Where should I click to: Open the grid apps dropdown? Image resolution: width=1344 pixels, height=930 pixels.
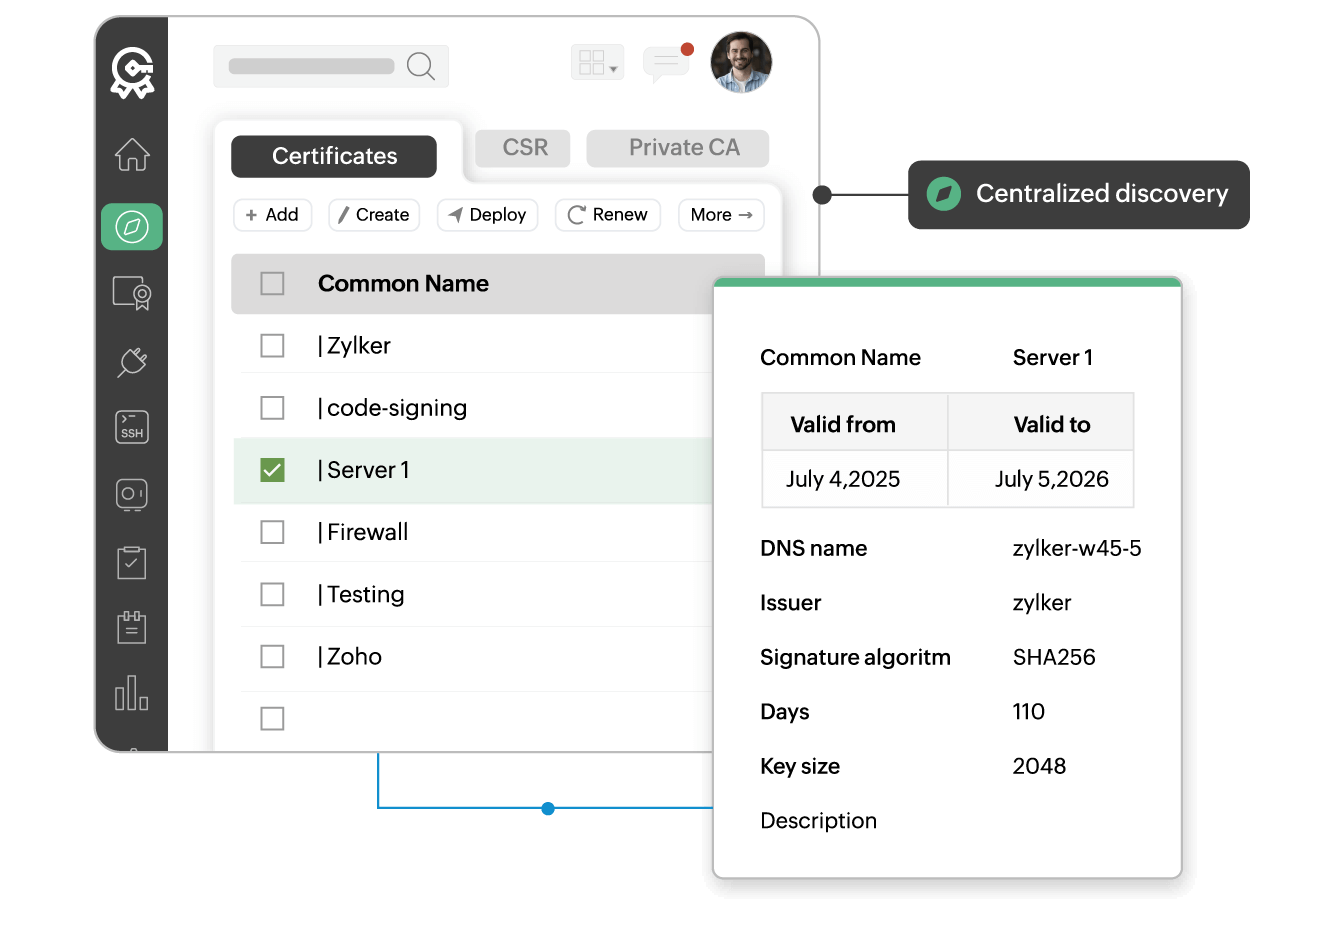[597, 63]
